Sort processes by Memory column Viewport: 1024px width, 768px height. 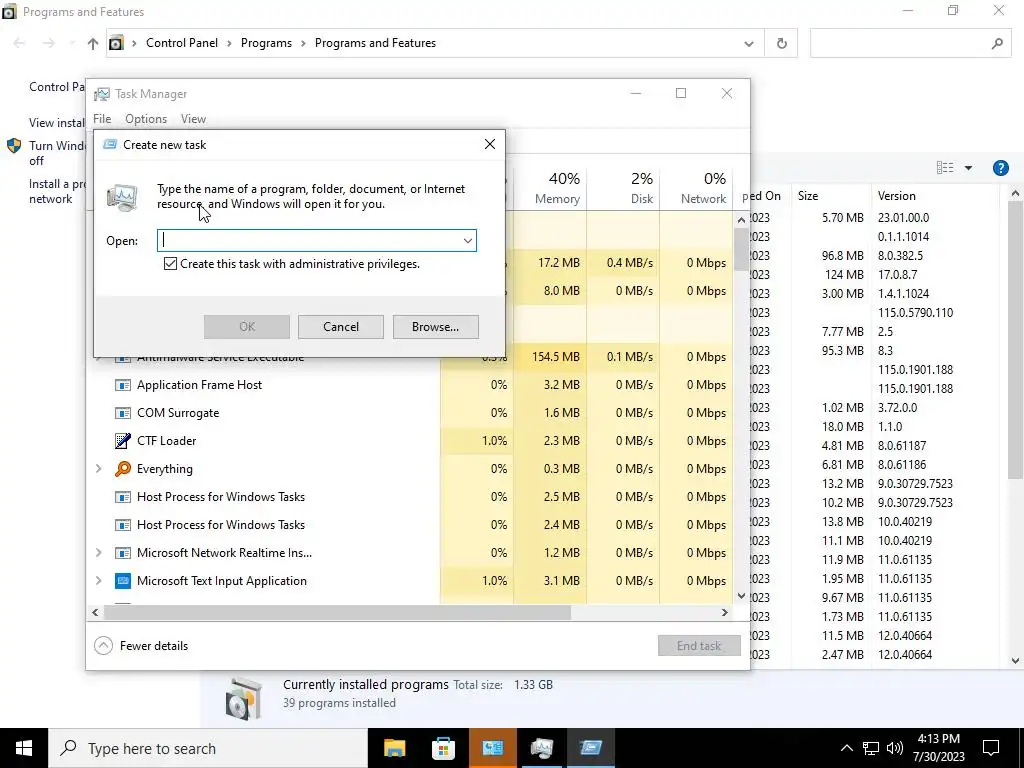tap(551, 188)
